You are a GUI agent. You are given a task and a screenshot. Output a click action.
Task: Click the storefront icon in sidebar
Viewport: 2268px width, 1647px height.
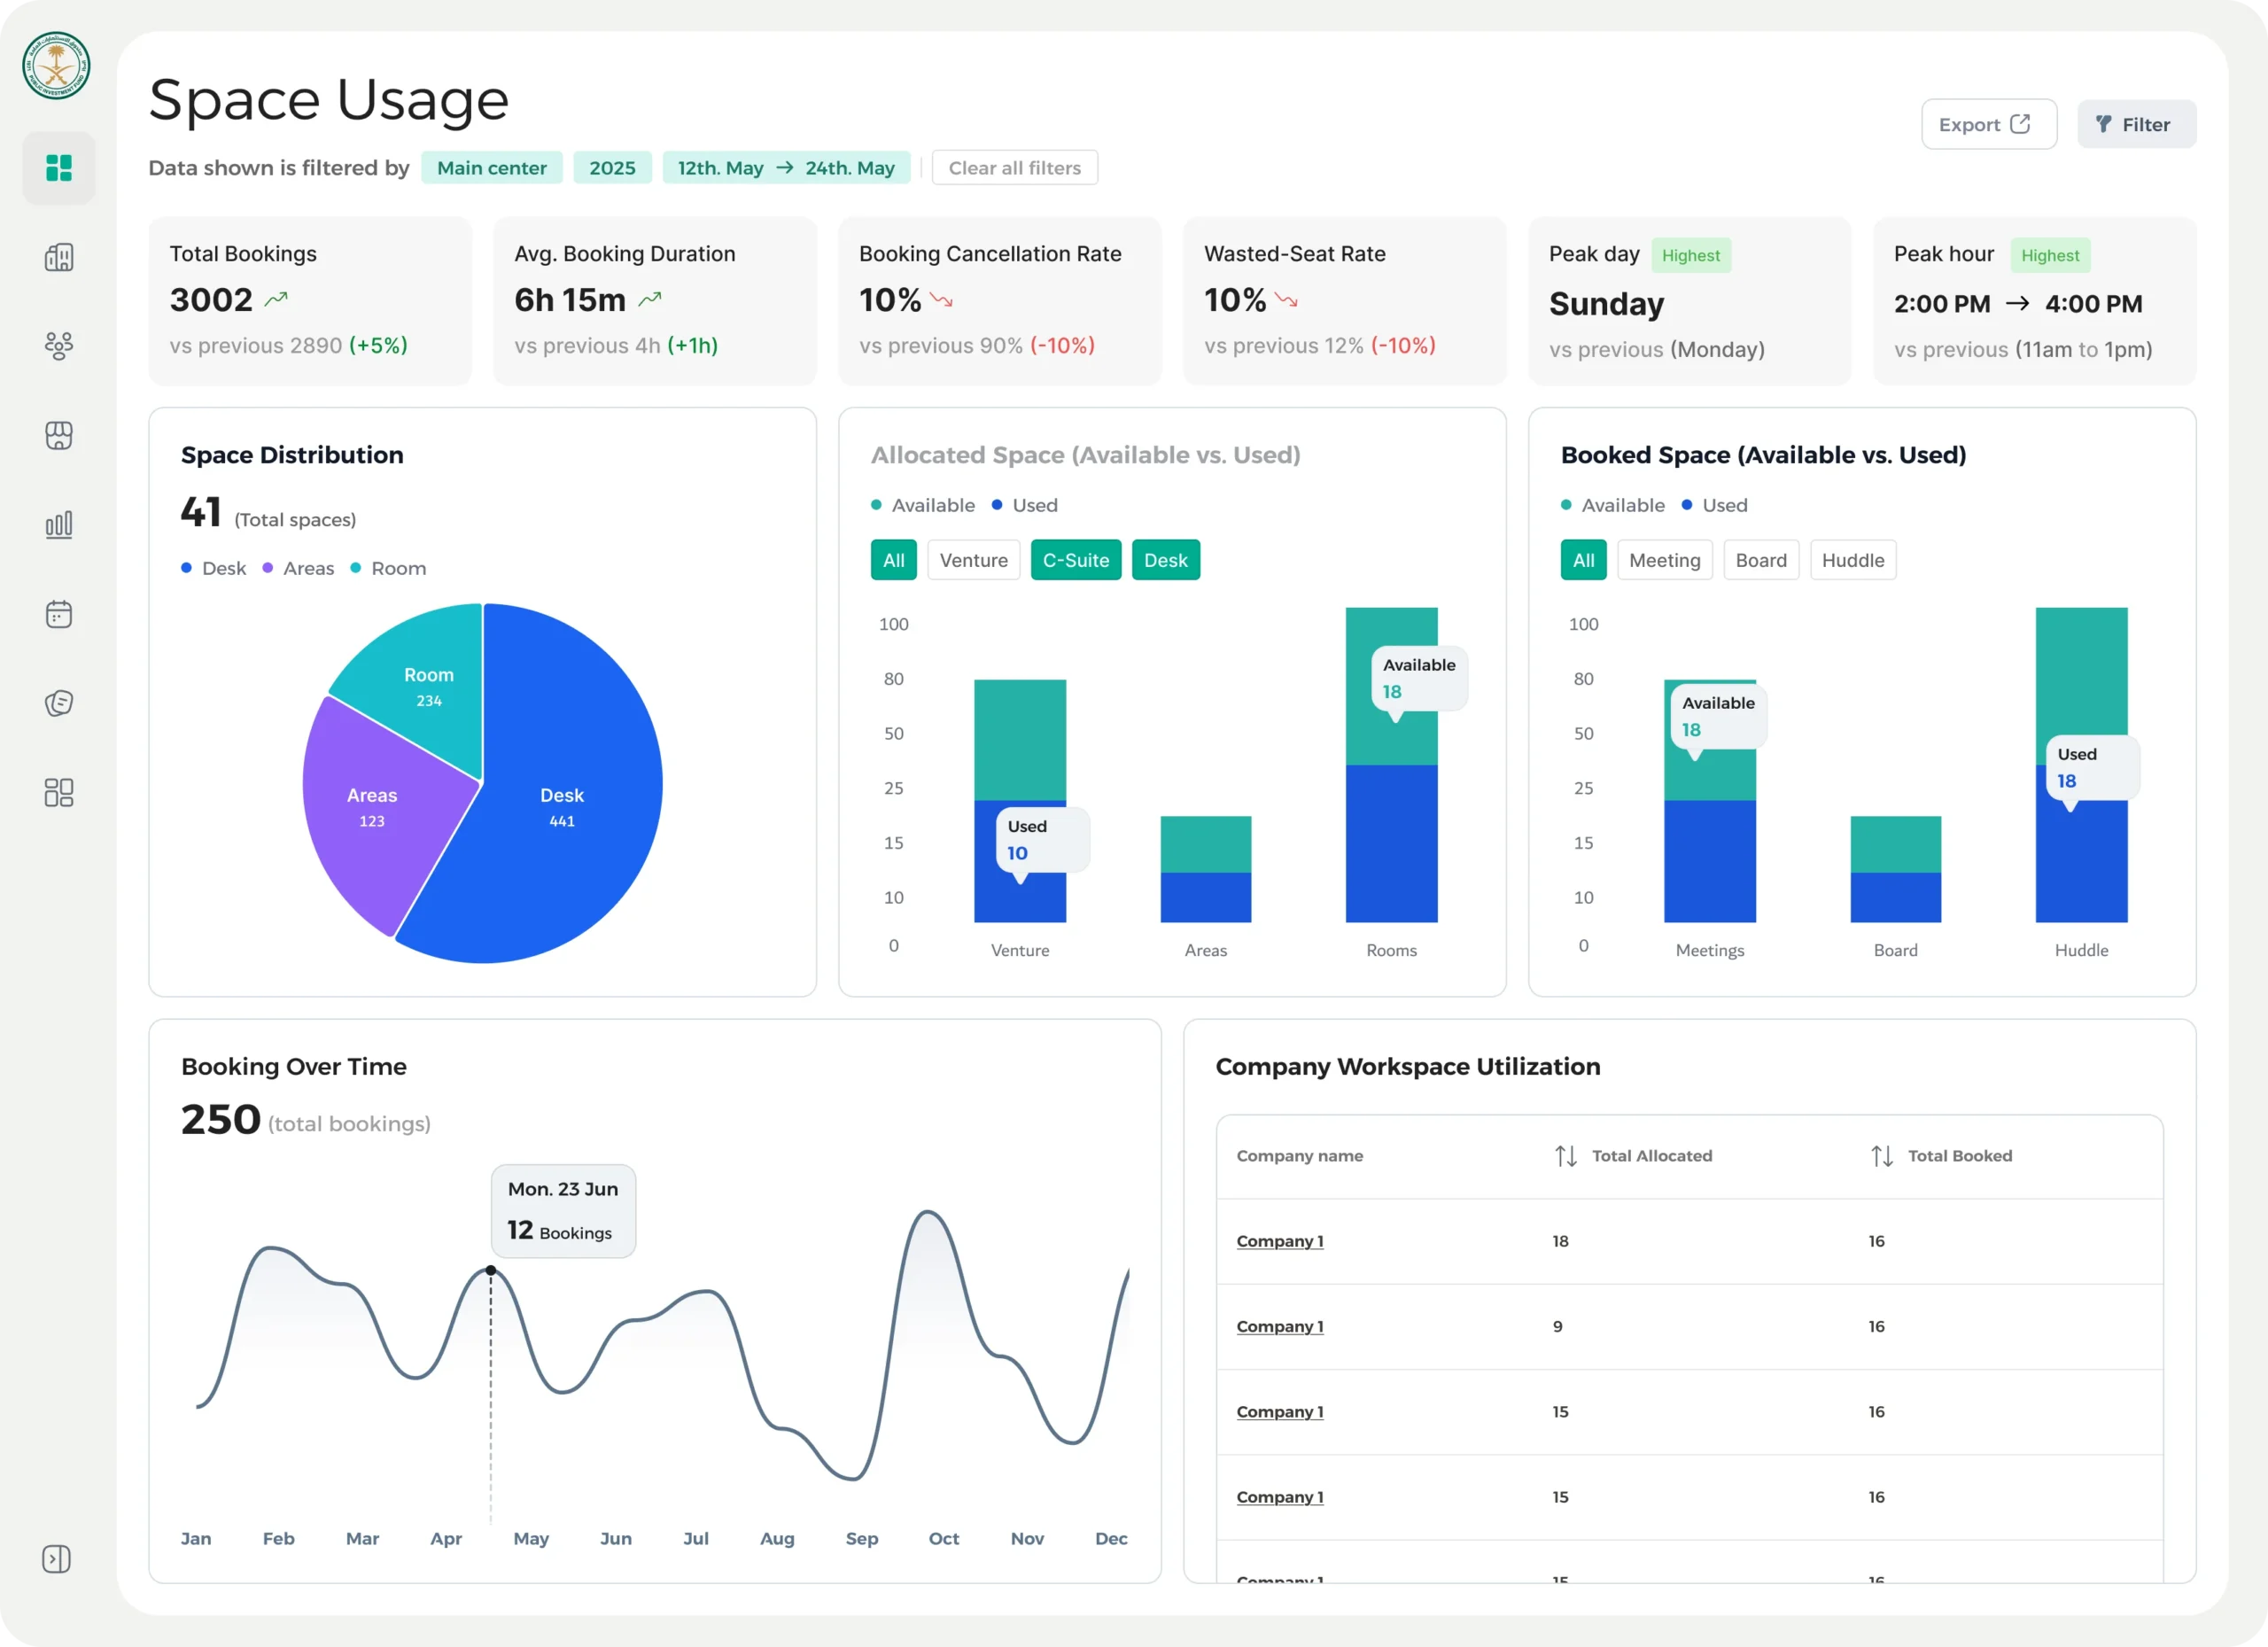pos(59,435)
